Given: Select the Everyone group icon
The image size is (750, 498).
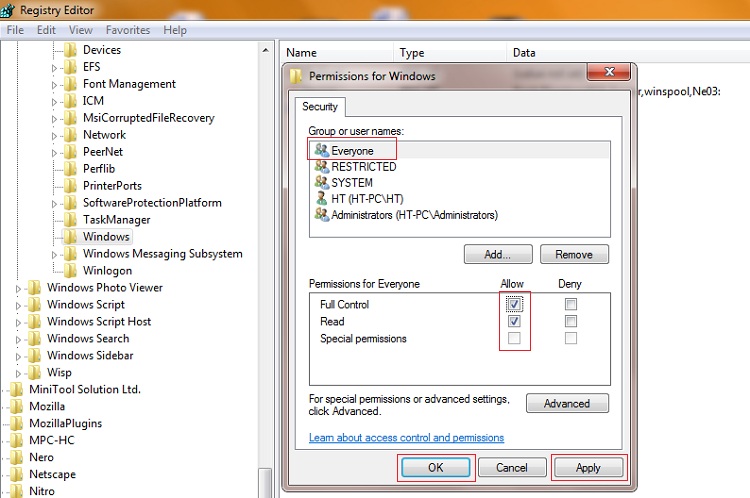Looking at the screenshot, I should point(321,150).
